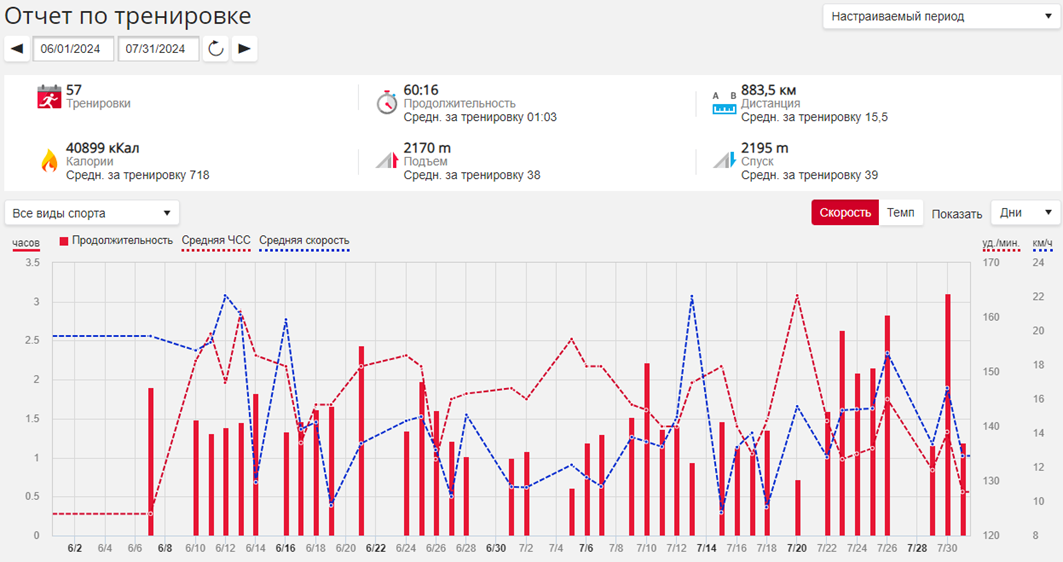
Task: Open the Настраиваемый период dropdown
Action: [942, 17]
